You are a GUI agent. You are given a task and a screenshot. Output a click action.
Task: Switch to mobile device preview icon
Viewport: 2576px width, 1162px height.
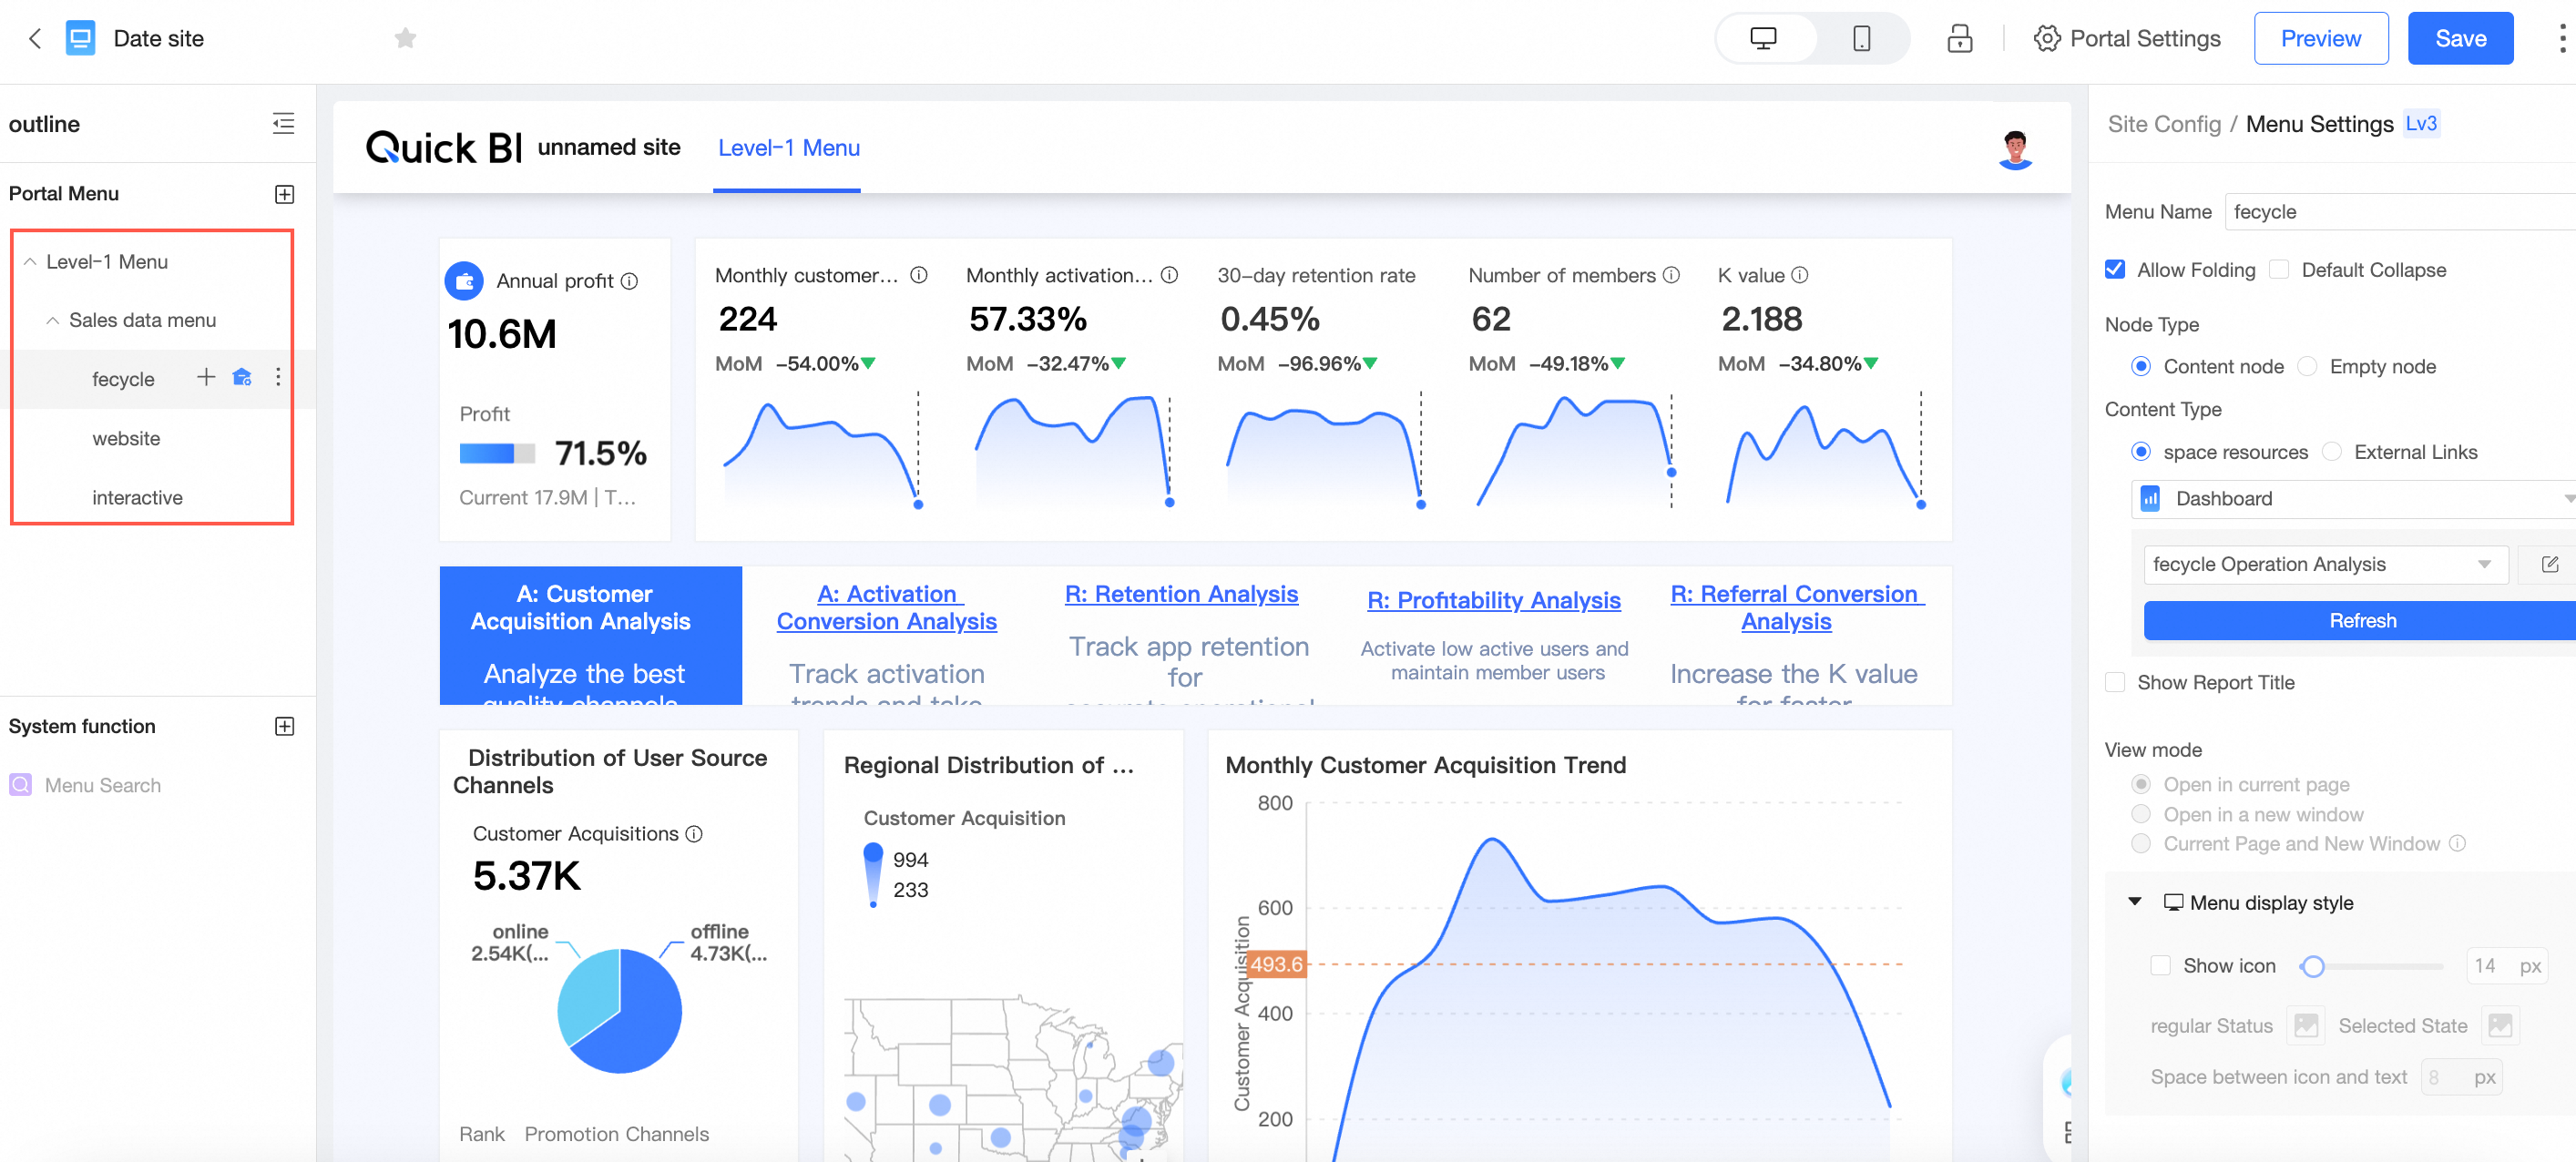(1860, 38)
